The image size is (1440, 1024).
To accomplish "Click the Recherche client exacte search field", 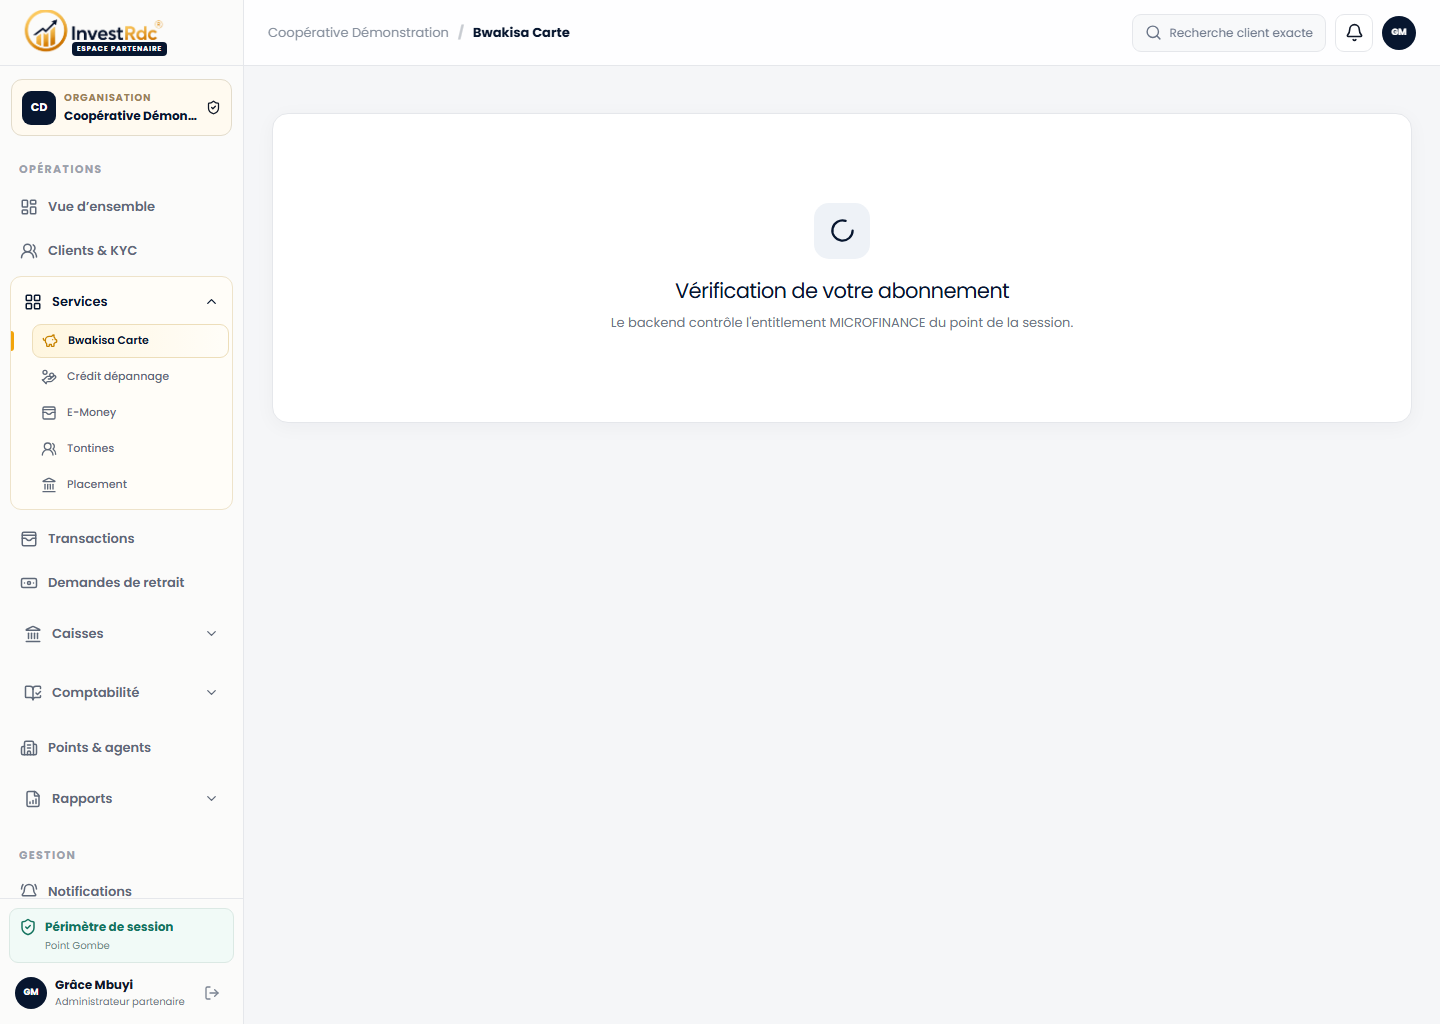I will tap(1229, 33).
